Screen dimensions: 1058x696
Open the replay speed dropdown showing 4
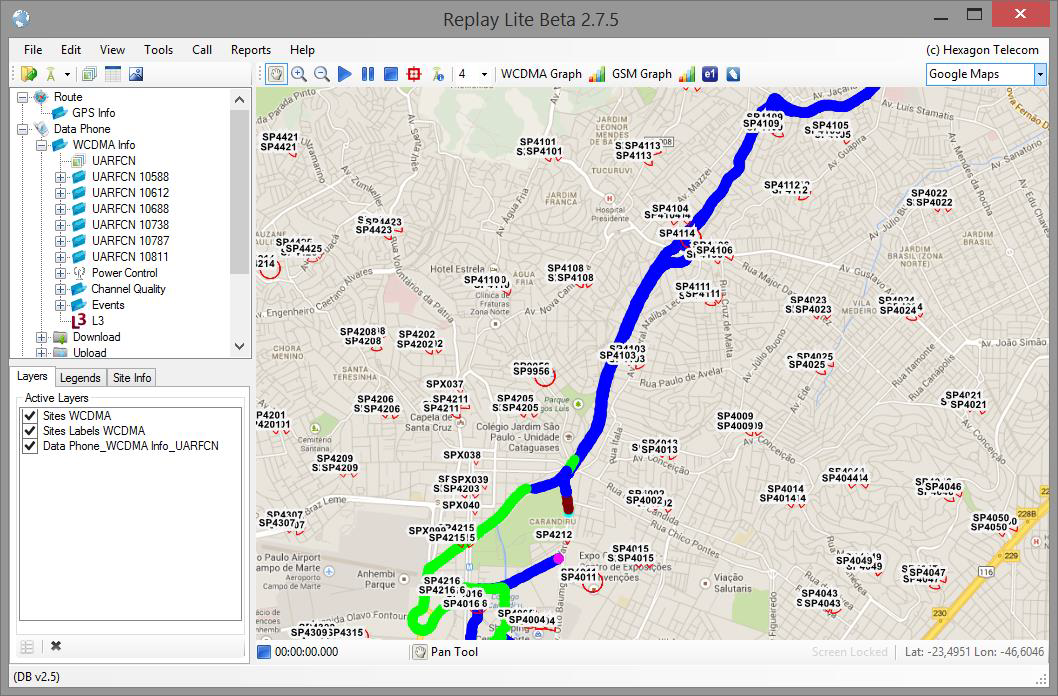coord(484,74)
